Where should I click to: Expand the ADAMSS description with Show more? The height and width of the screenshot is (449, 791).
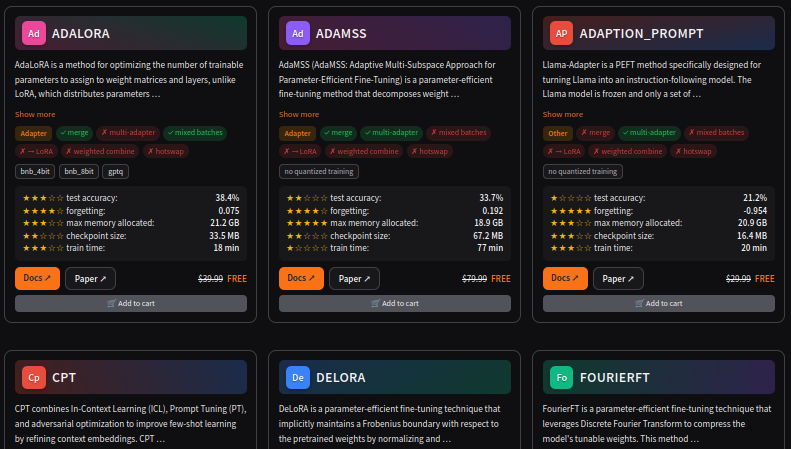299,115
